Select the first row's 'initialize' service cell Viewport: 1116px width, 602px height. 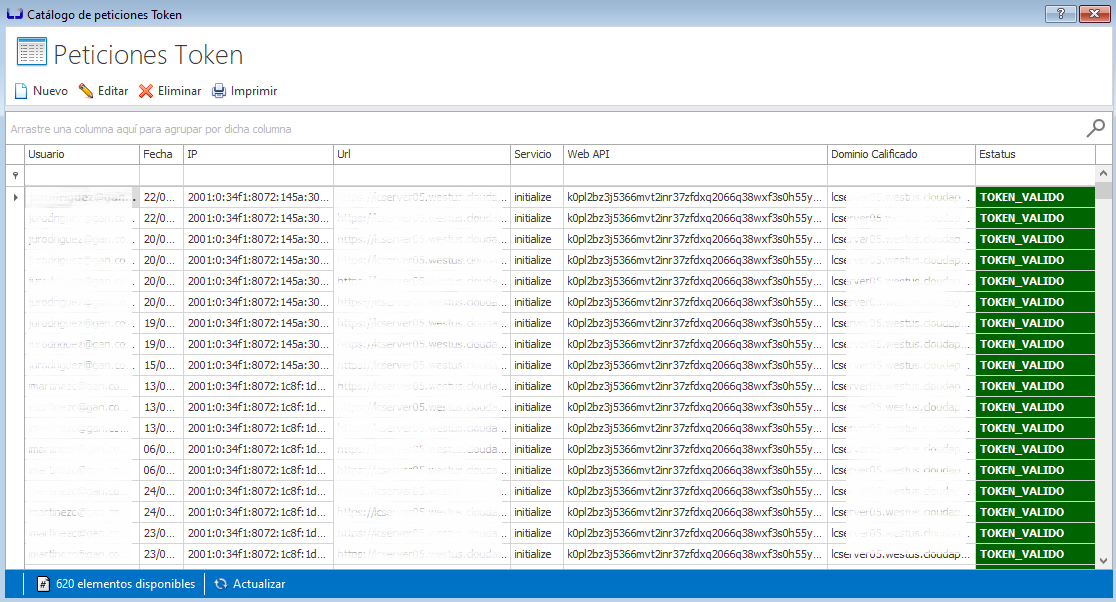[x=537, y=197]
